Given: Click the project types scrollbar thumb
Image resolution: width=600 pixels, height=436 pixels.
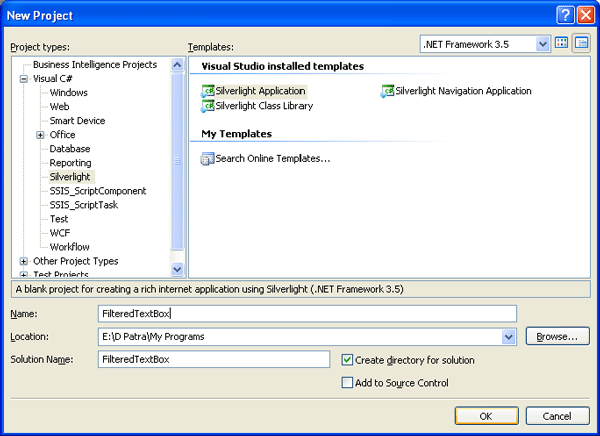Looking at the screenshot, I should pyautogui.click(x=177, y=161).
